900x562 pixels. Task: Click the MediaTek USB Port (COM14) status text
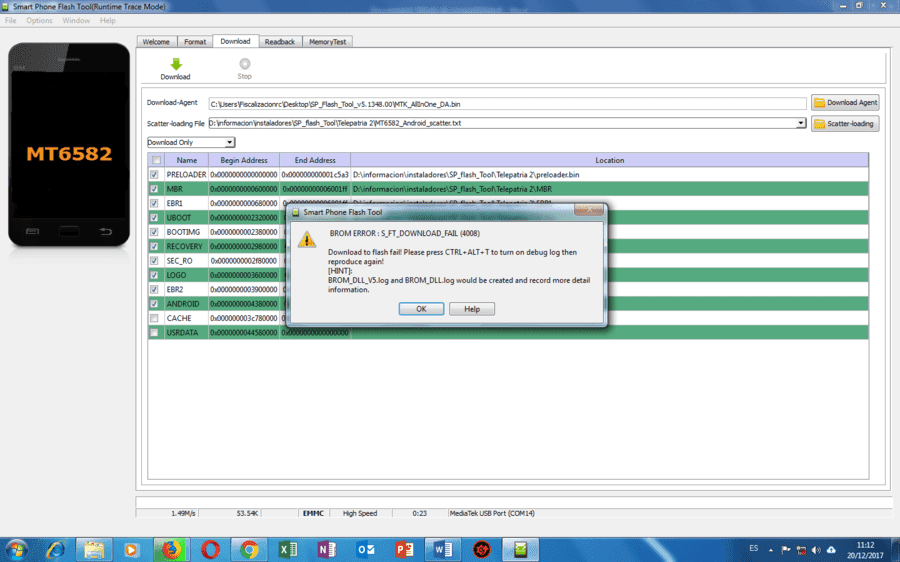492,513
